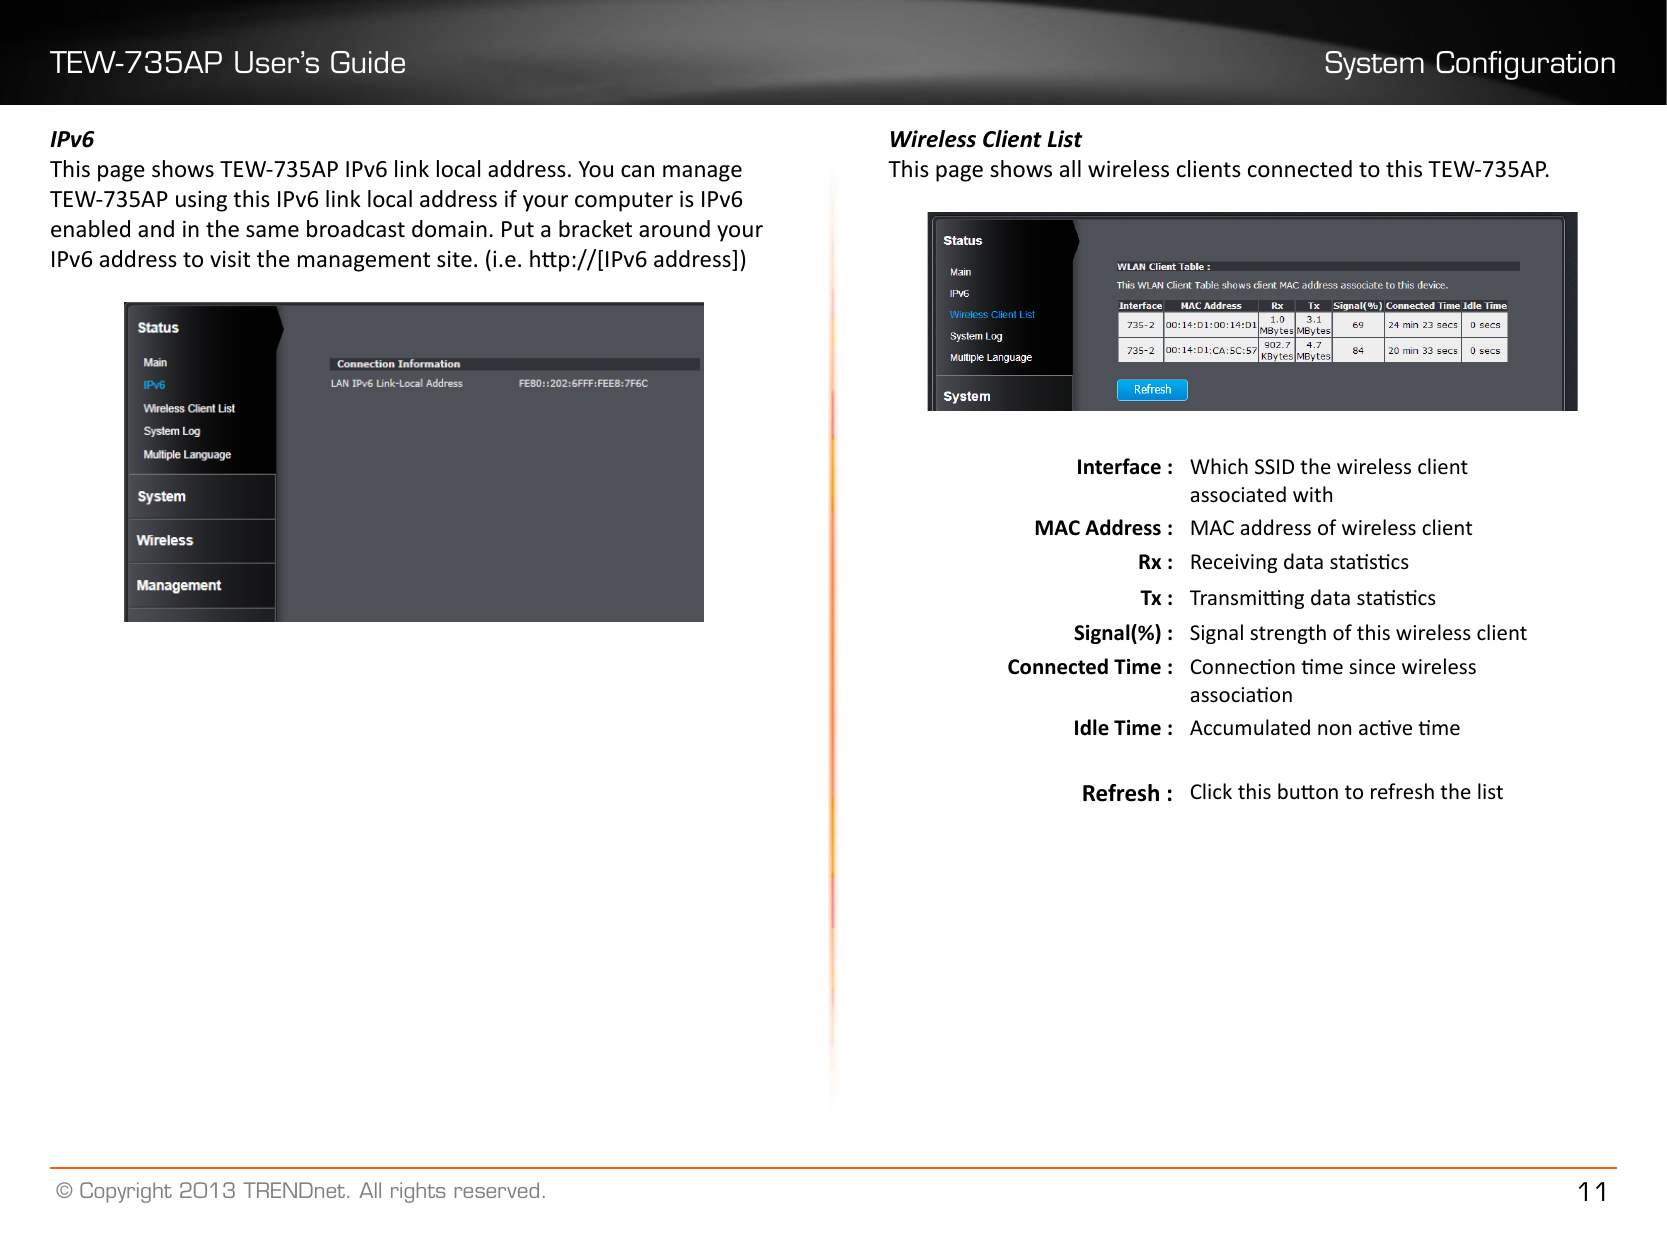
Task: Click the page number 11
Action: (1592, 1192)
